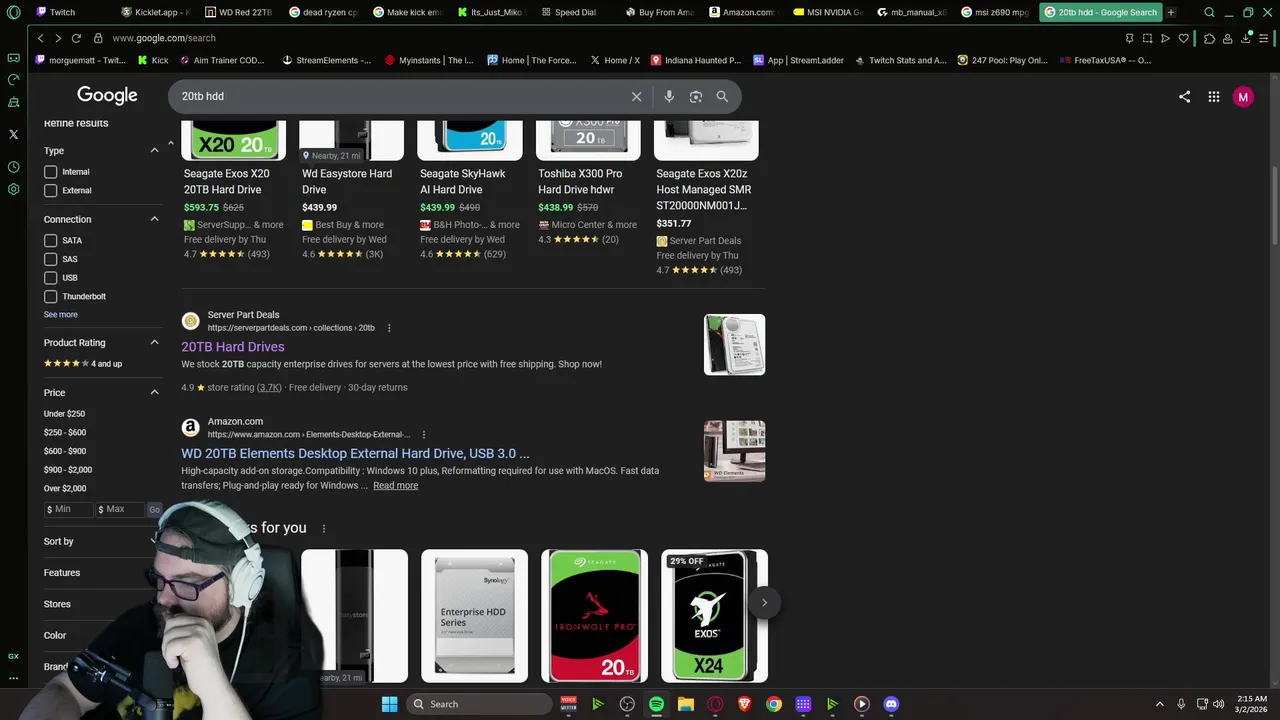The height and width of the screenshot is (720, 1280).
Task: Switch to the Amazon.com tab
Action: pyautogui.click(x=742, y=12)
